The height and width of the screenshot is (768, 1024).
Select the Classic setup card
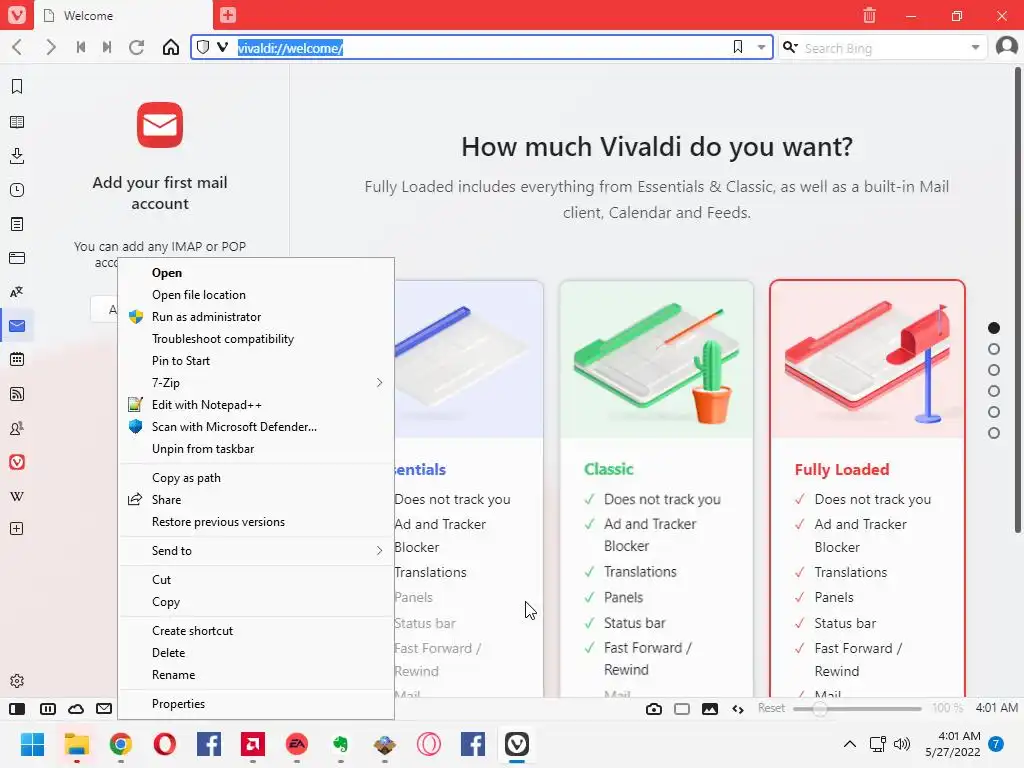coord(656,488)
